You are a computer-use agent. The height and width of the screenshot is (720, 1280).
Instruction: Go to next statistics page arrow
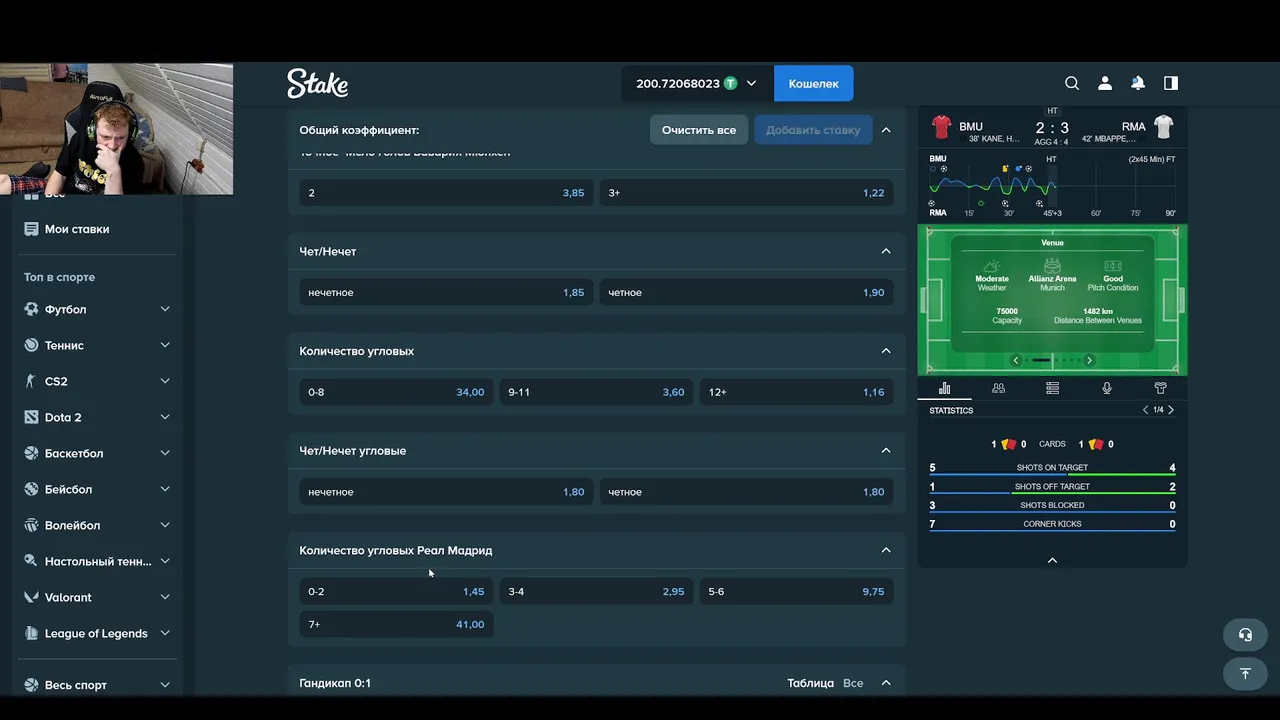pos(1171,410)
